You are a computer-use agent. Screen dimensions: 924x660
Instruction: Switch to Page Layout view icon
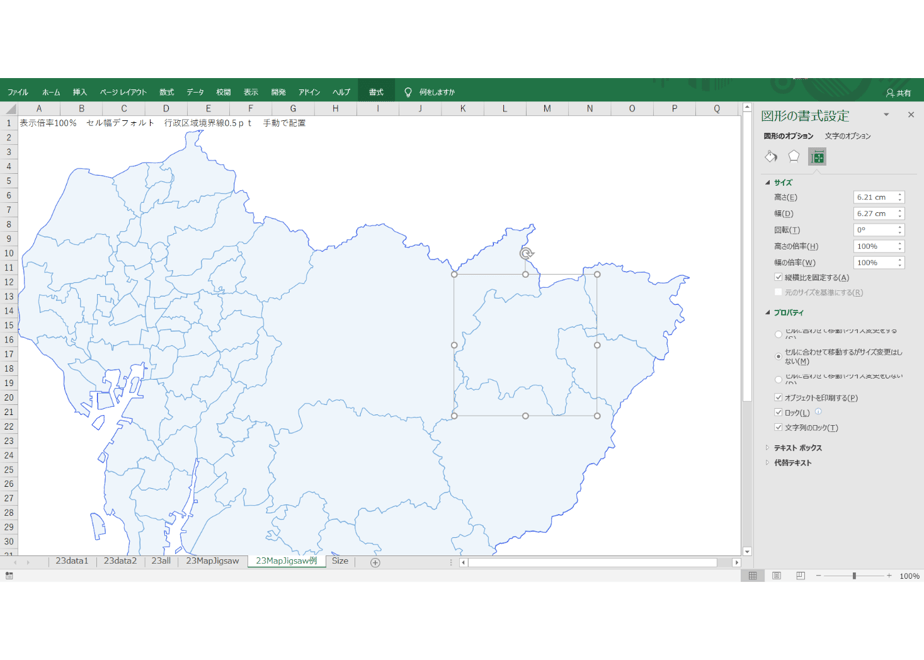[x=777, y=576]
